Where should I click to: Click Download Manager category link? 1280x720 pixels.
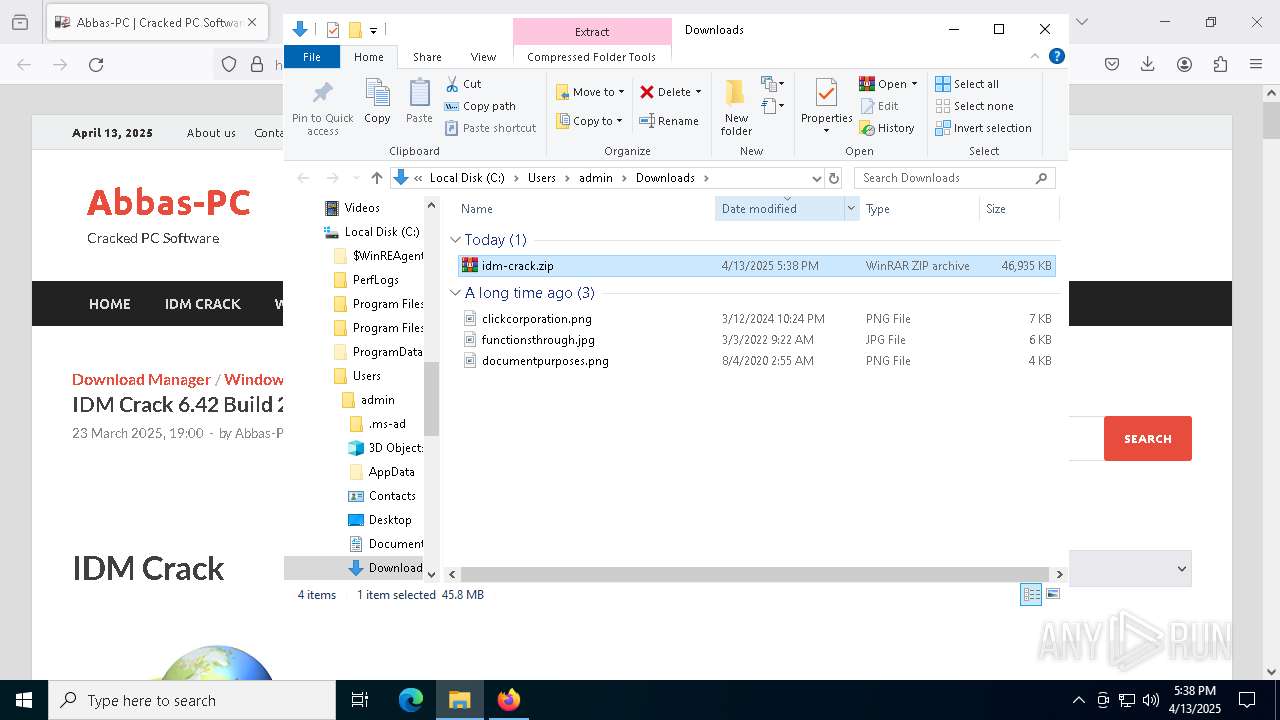[x=141, y=380]
